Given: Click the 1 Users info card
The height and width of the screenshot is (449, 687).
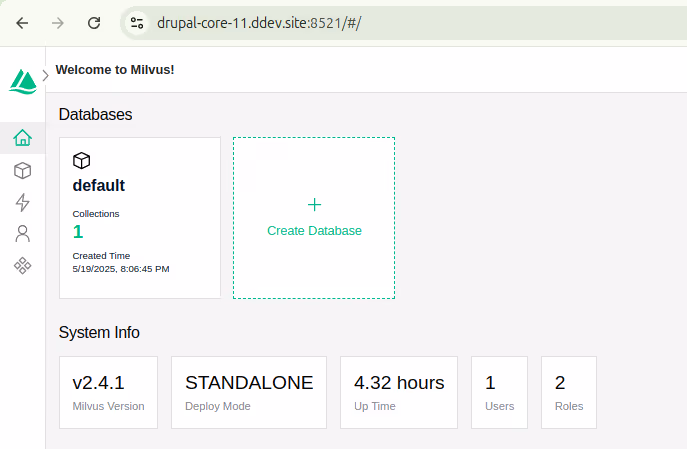Looking at the screenshot, I should point(499,392).
